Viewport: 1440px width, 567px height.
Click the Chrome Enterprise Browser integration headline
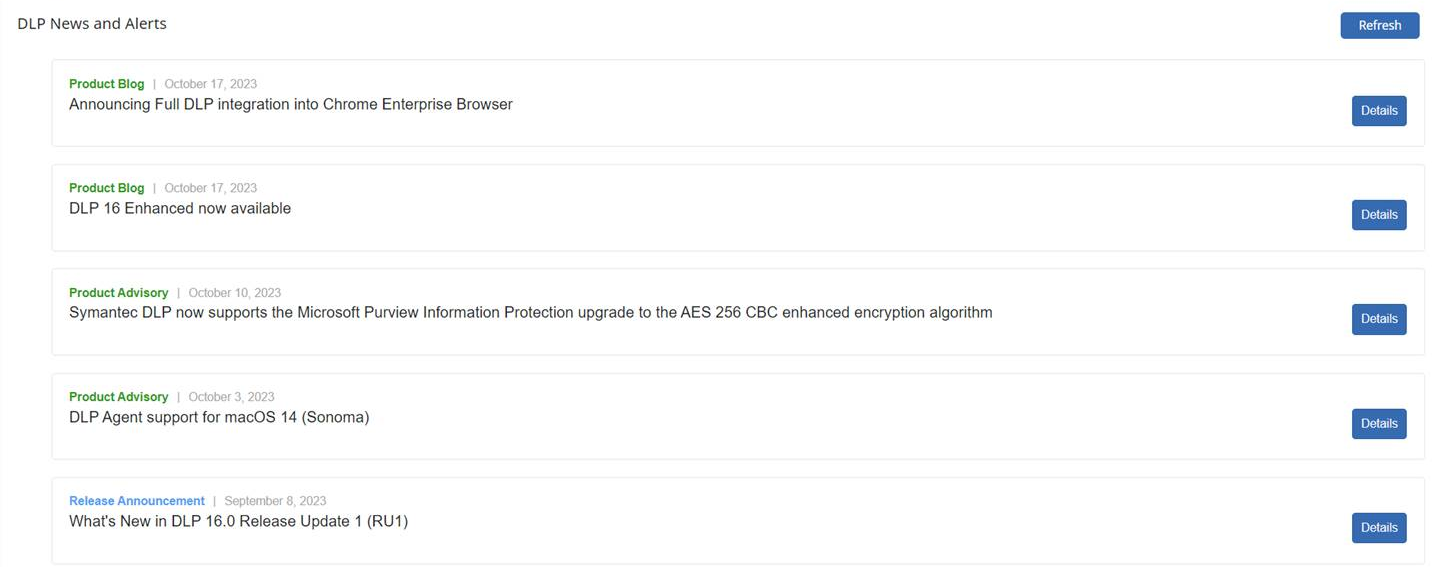pos(291,104)
